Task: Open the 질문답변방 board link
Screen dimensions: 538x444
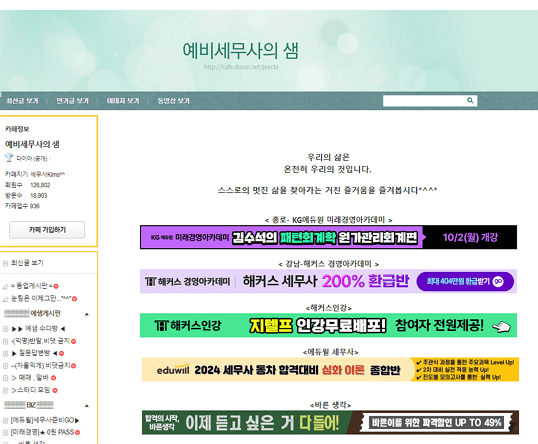Action: click(34, 353)
